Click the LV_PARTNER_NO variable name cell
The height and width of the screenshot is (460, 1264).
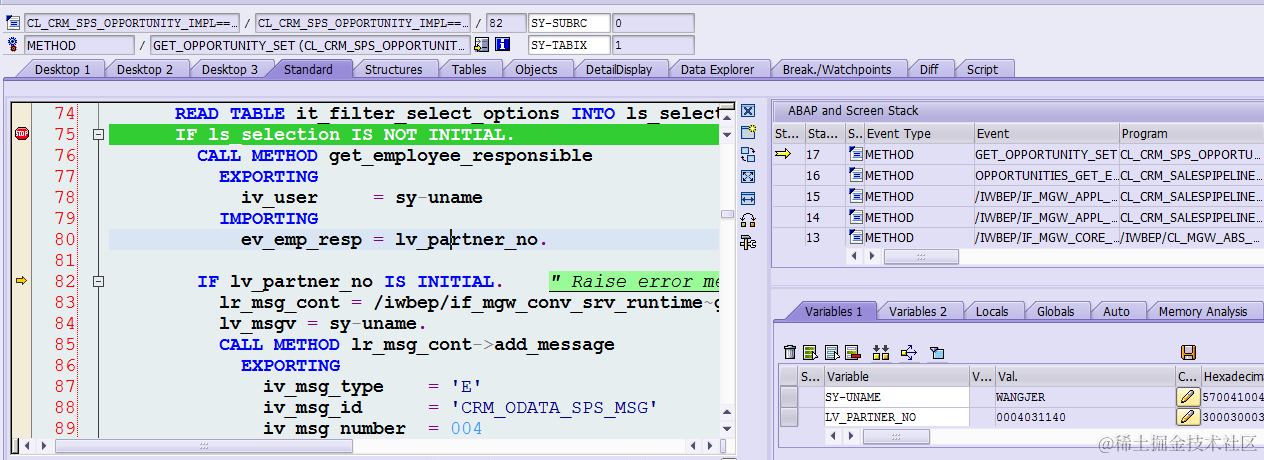(x=896, y=417)
